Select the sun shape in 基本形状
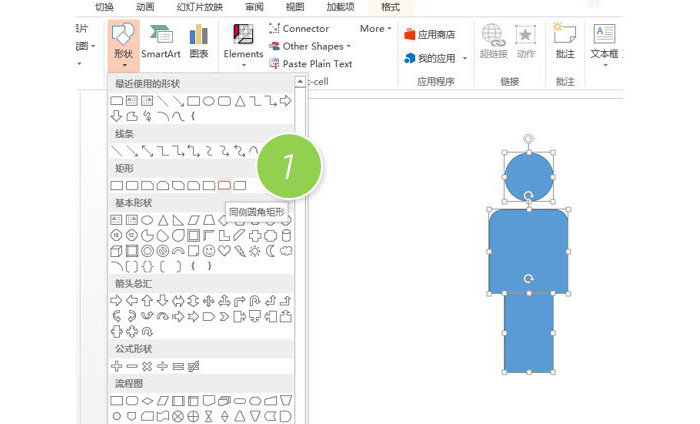Image resolution: width=700 pixels, height=424 pixels. click(x=255, y=251)
